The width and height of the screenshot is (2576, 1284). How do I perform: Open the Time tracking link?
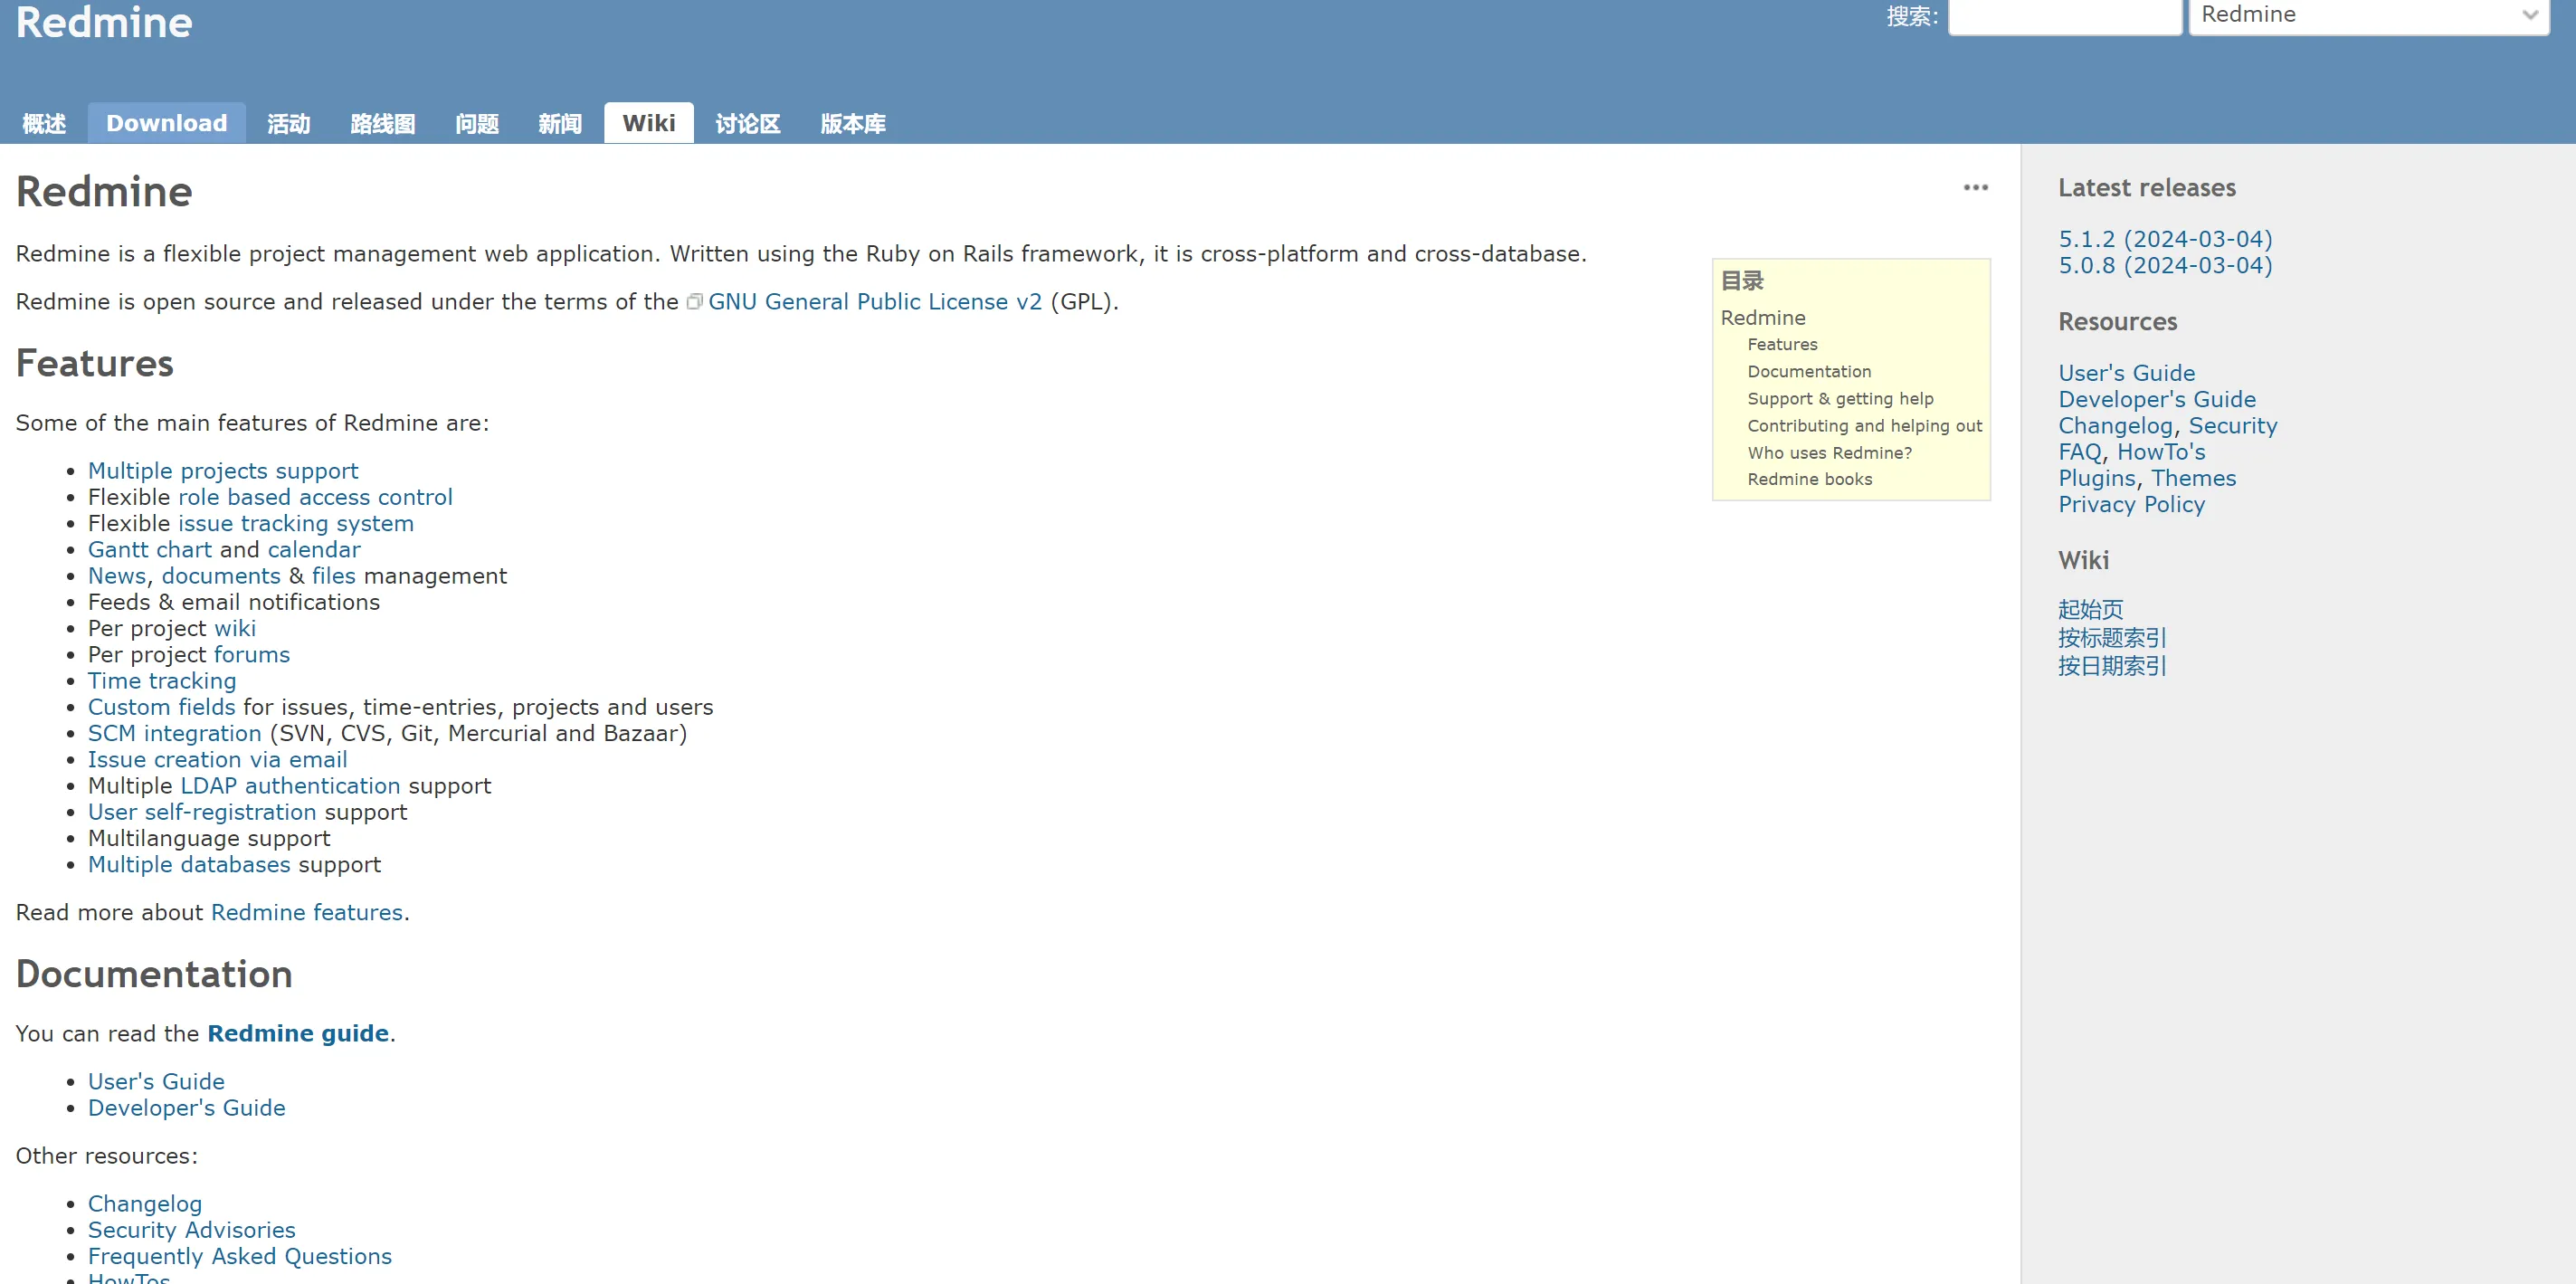click(162, 681)
